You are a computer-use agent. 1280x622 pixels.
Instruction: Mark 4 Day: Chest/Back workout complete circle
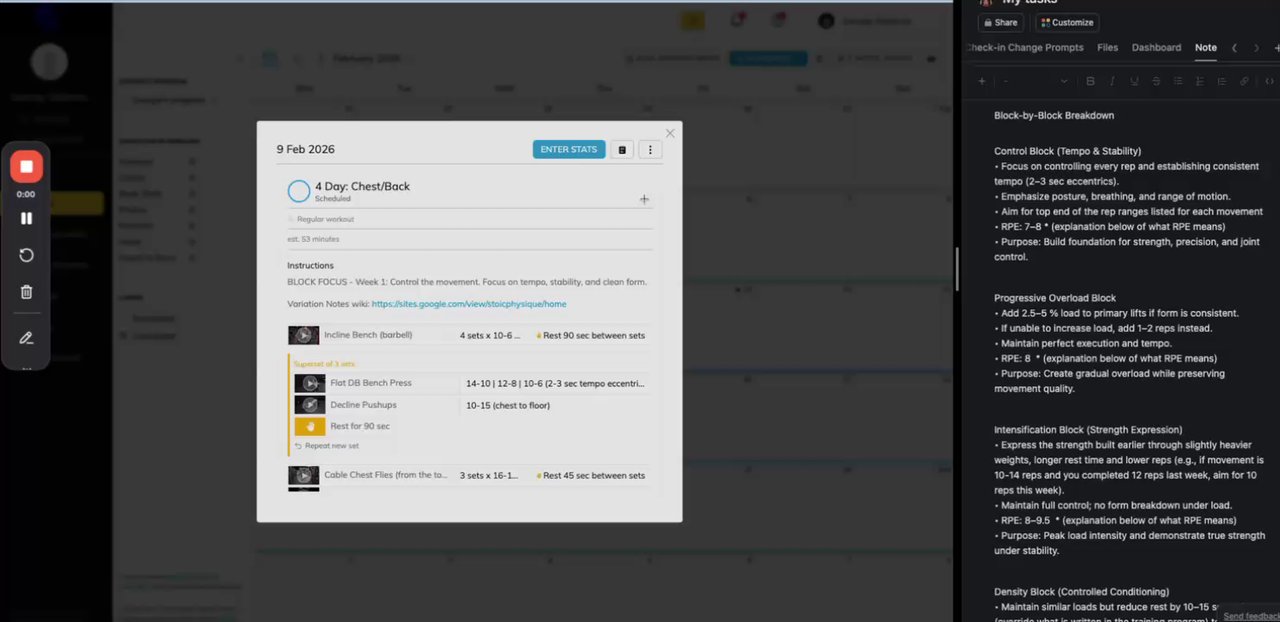(x=298, y=191)
